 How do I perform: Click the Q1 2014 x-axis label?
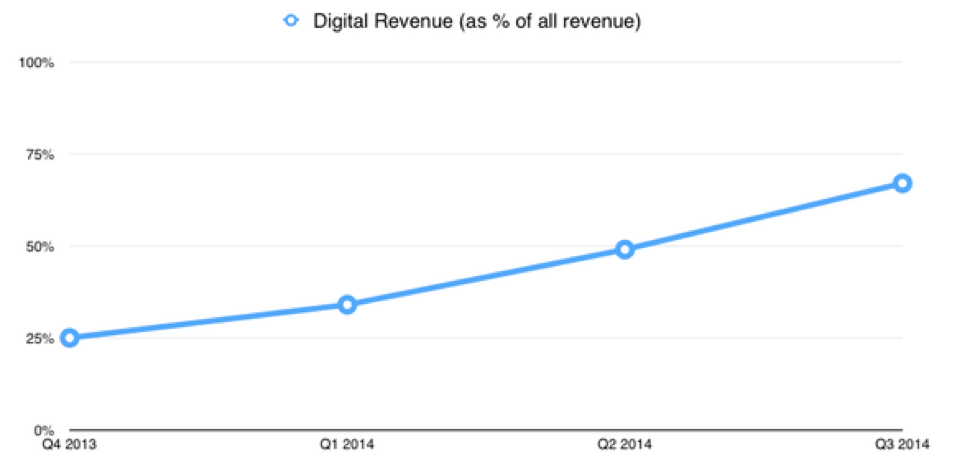click(x=347, y=445)
